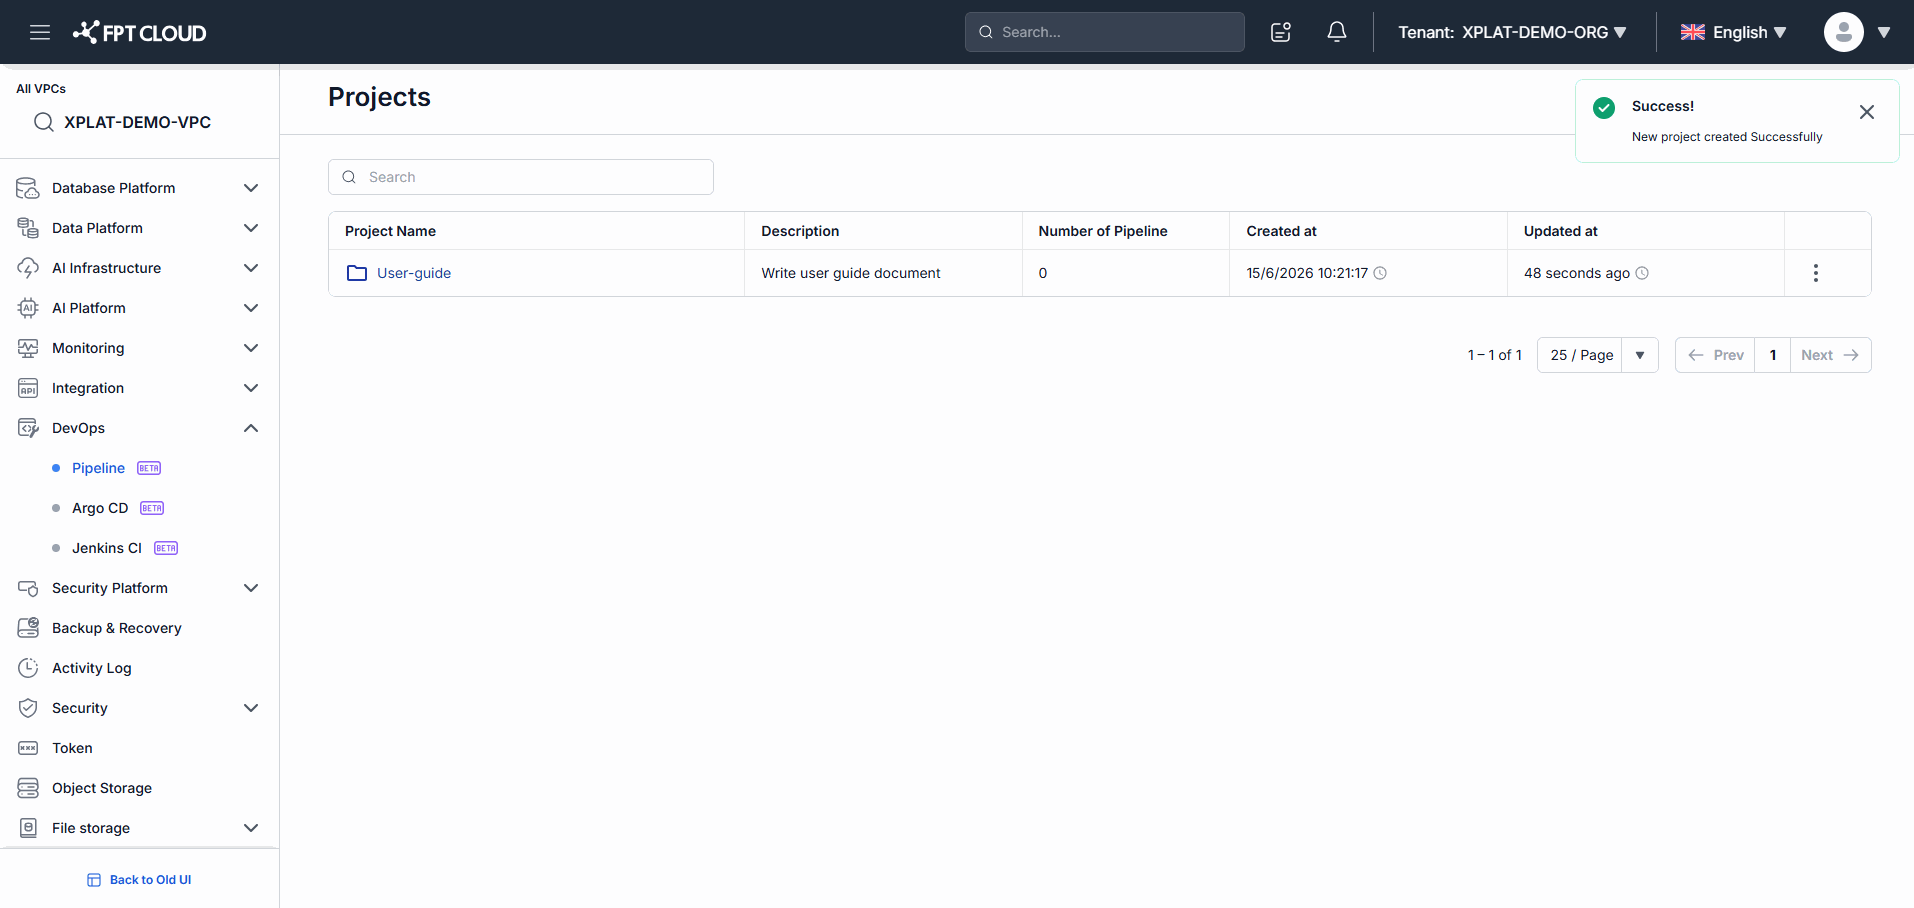The height and width of the screenshot is (908, 1914).
Task: Expand the Integration chevron
Action: coord(251,388)
